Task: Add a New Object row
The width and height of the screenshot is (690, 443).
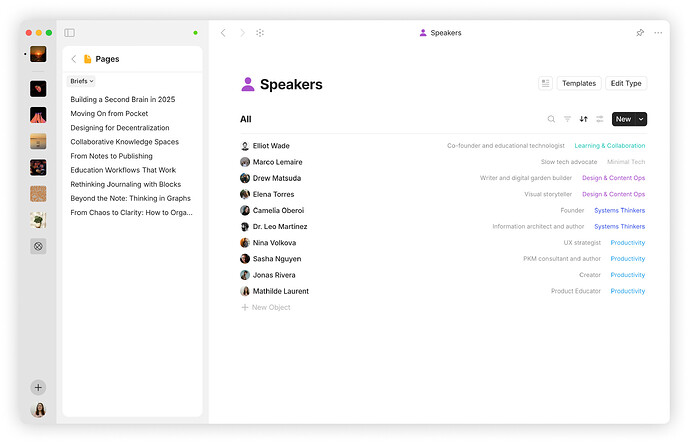Action: (x=266, y=308)
